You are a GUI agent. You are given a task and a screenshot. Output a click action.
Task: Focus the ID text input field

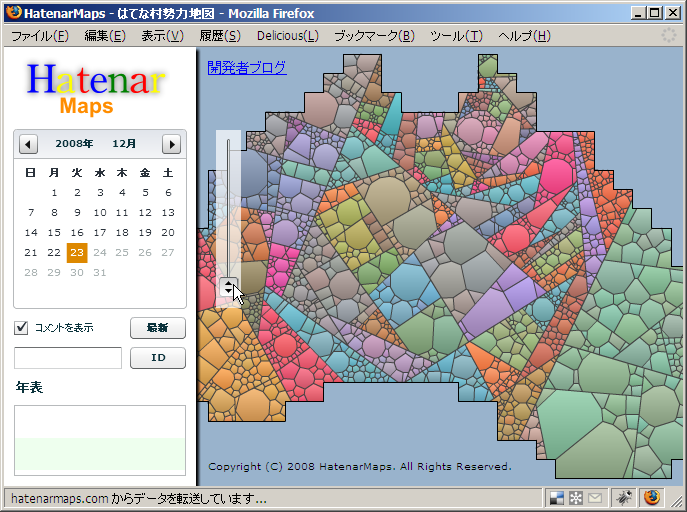click(x=68, y=358)
